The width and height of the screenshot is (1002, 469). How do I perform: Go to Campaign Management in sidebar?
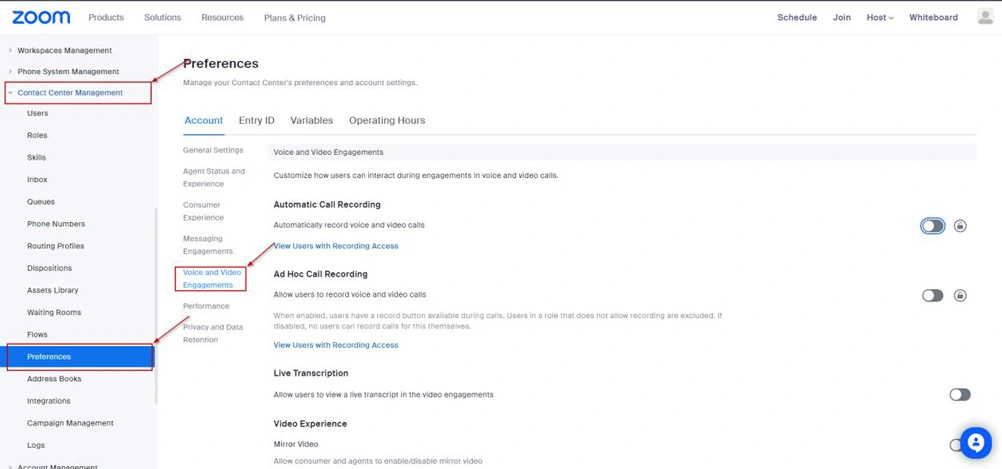[x=70, y=423]
